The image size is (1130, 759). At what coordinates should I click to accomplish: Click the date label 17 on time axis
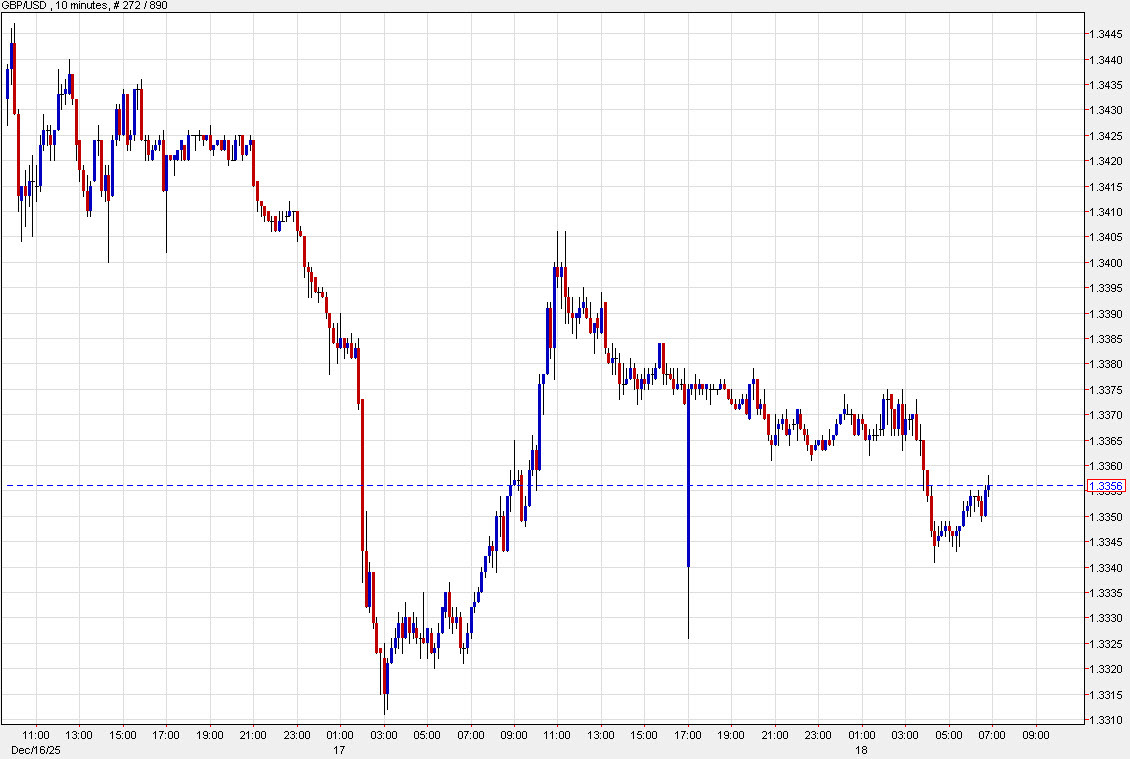pyautogui.click(x=339, y=749)
